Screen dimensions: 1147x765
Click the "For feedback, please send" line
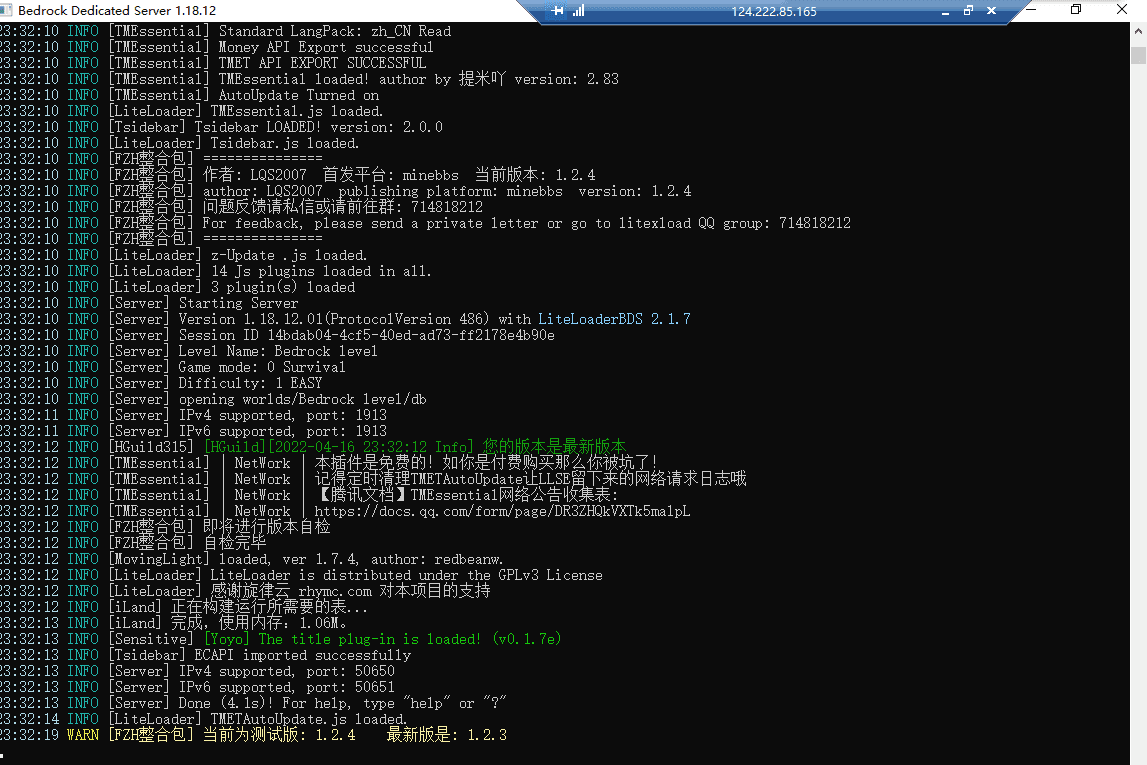pos(426,223)
